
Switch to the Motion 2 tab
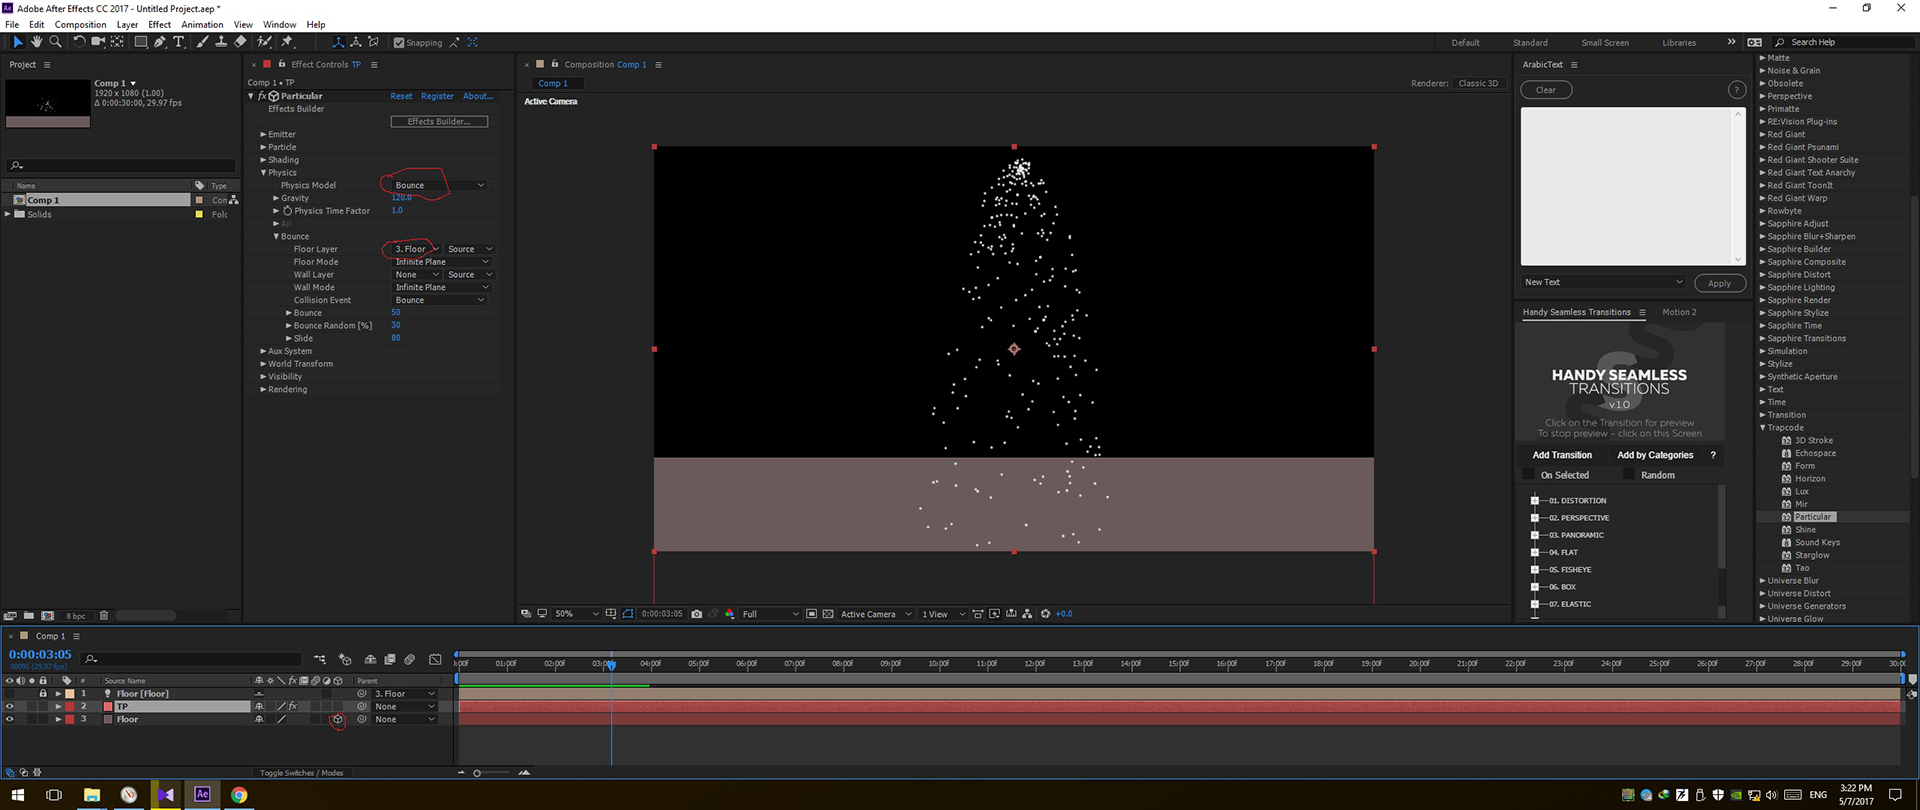coord(1679,312)
